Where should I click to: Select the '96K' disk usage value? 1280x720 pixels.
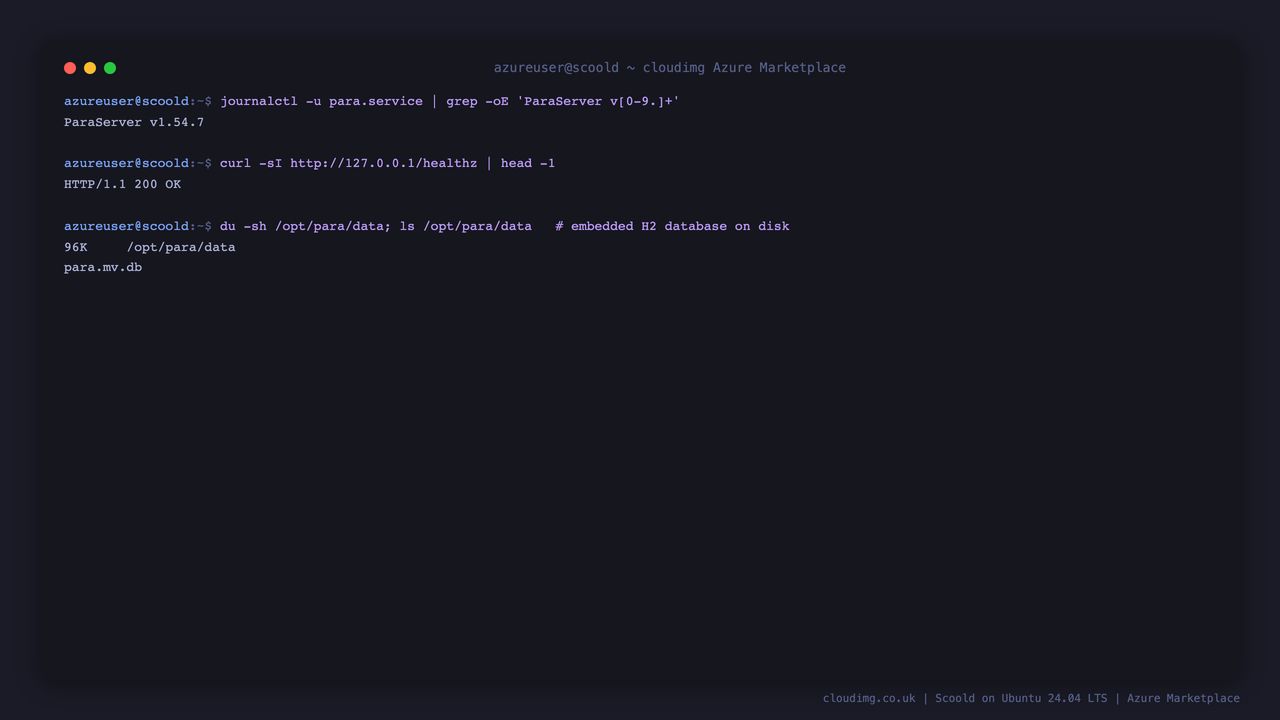pyautogui.click(x=76, y=248)
